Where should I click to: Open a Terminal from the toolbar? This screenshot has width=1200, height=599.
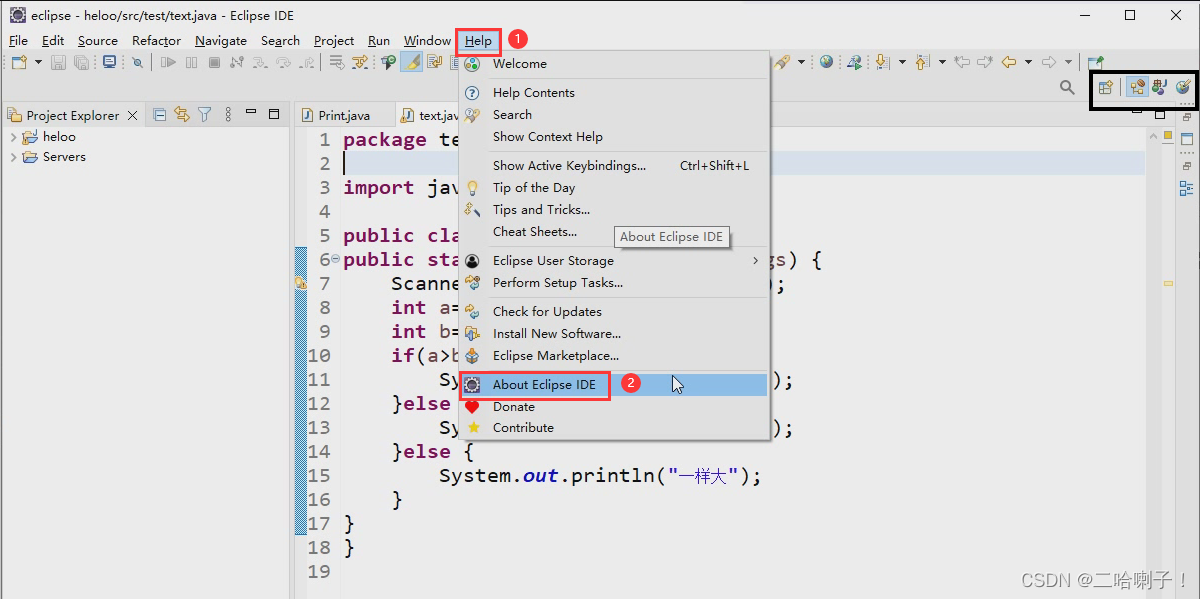(x=110, y=62)
